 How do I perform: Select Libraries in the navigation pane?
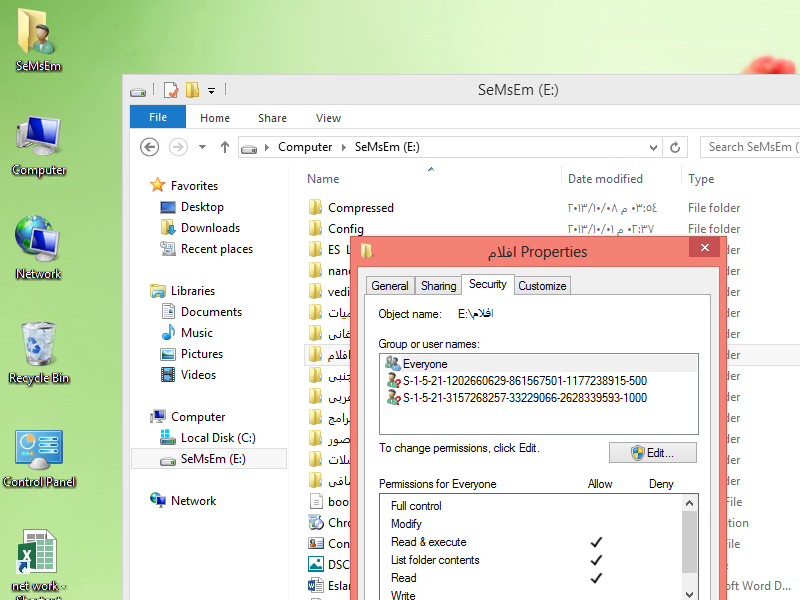coord(183,291)
